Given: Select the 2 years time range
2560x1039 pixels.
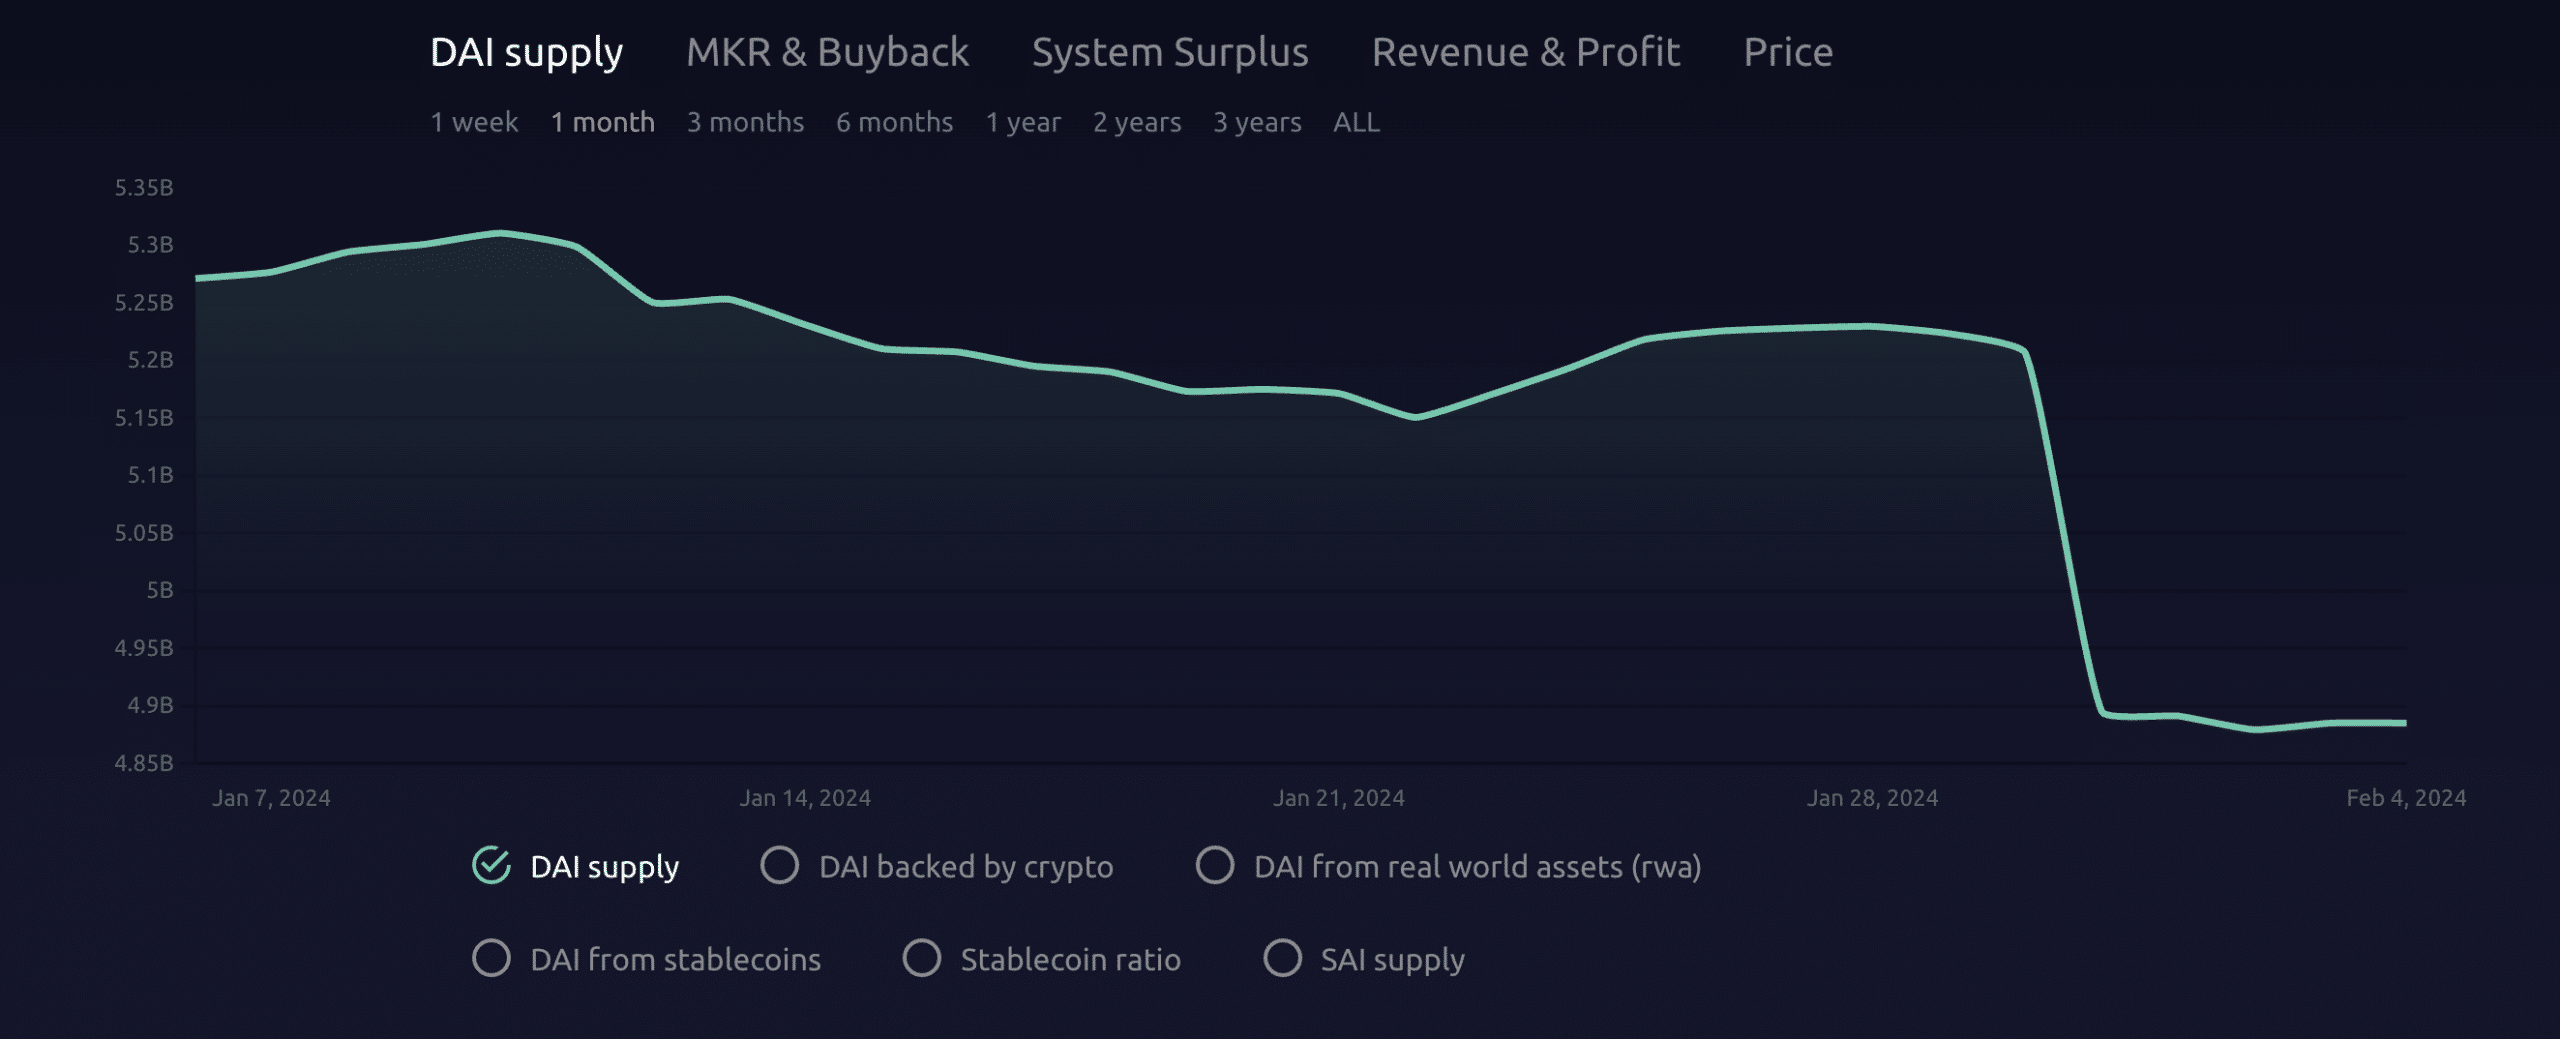Looking at the screenshot, I should 1137,123.
